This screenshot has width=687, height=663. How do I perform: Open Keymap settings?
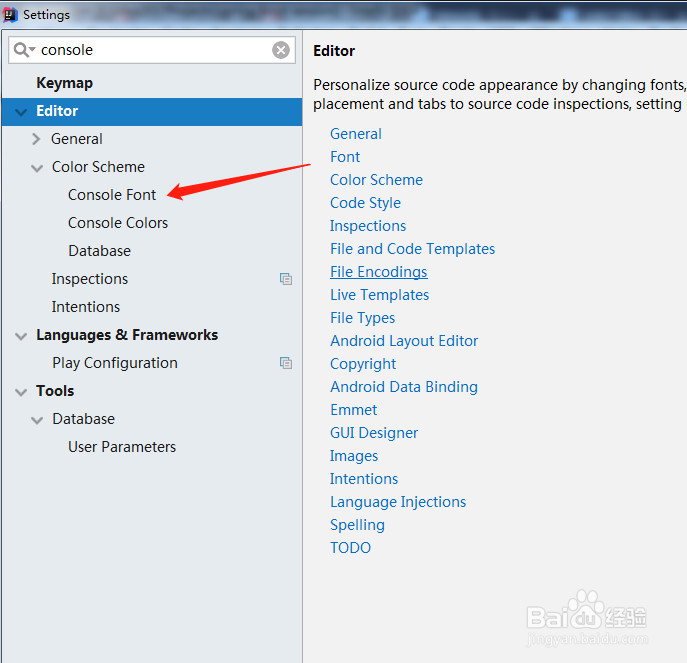pyautogui.click(x=64, y=83)
